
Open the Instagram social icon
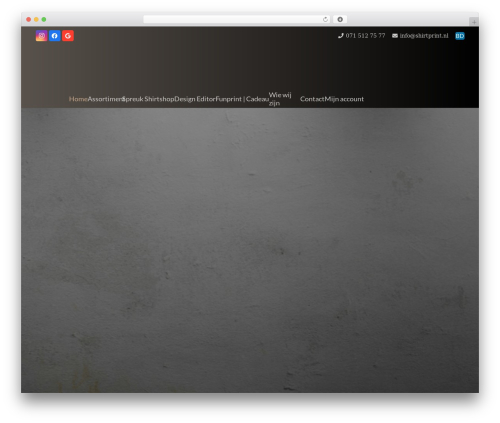coord(41,36)
